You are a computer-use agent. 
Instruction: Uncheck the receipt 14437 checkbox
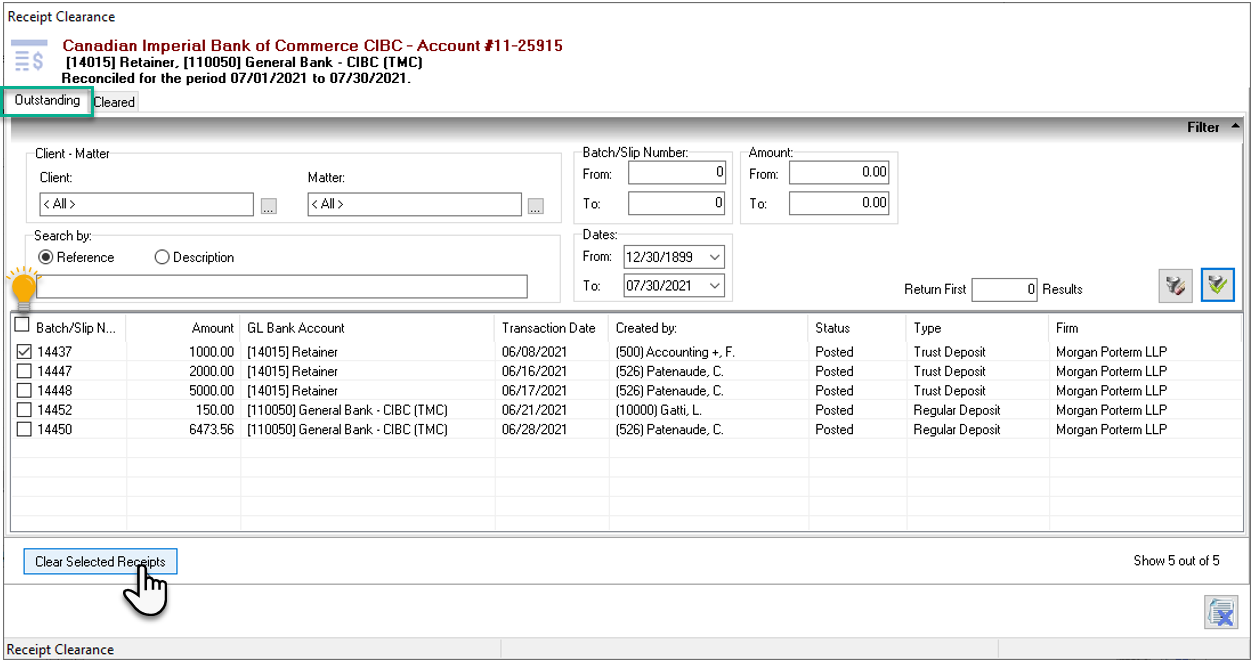[24, 352]
